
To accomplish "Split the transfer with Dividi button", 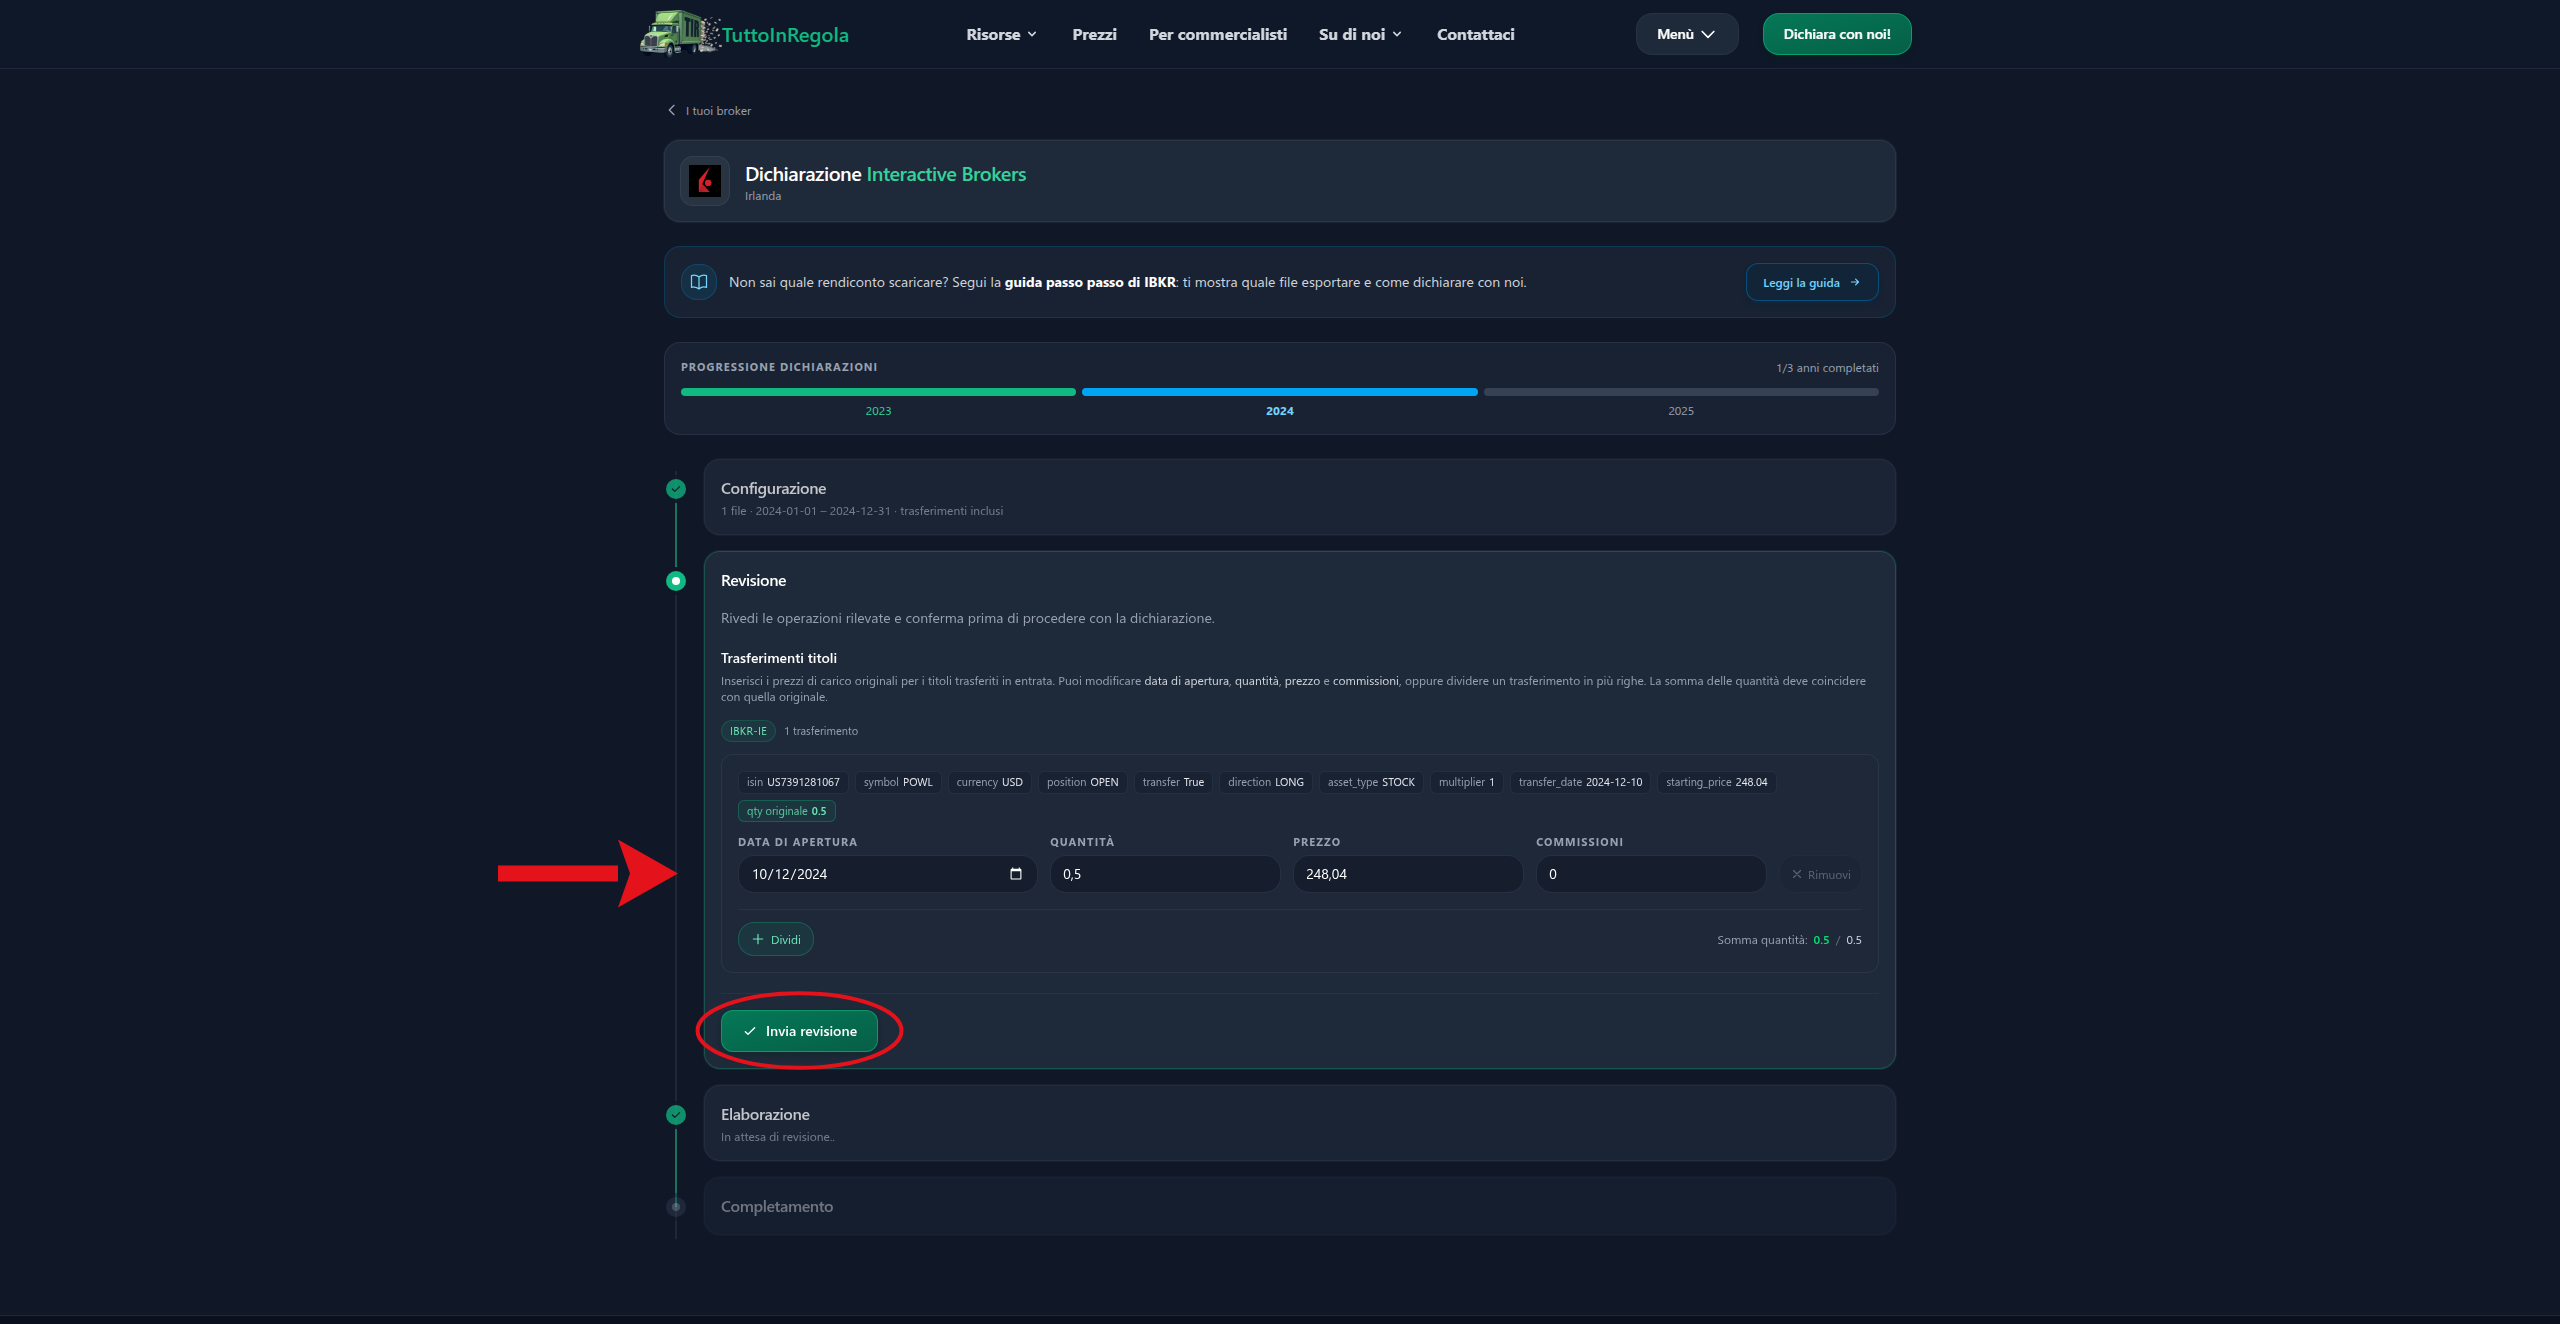I will 776,939.
